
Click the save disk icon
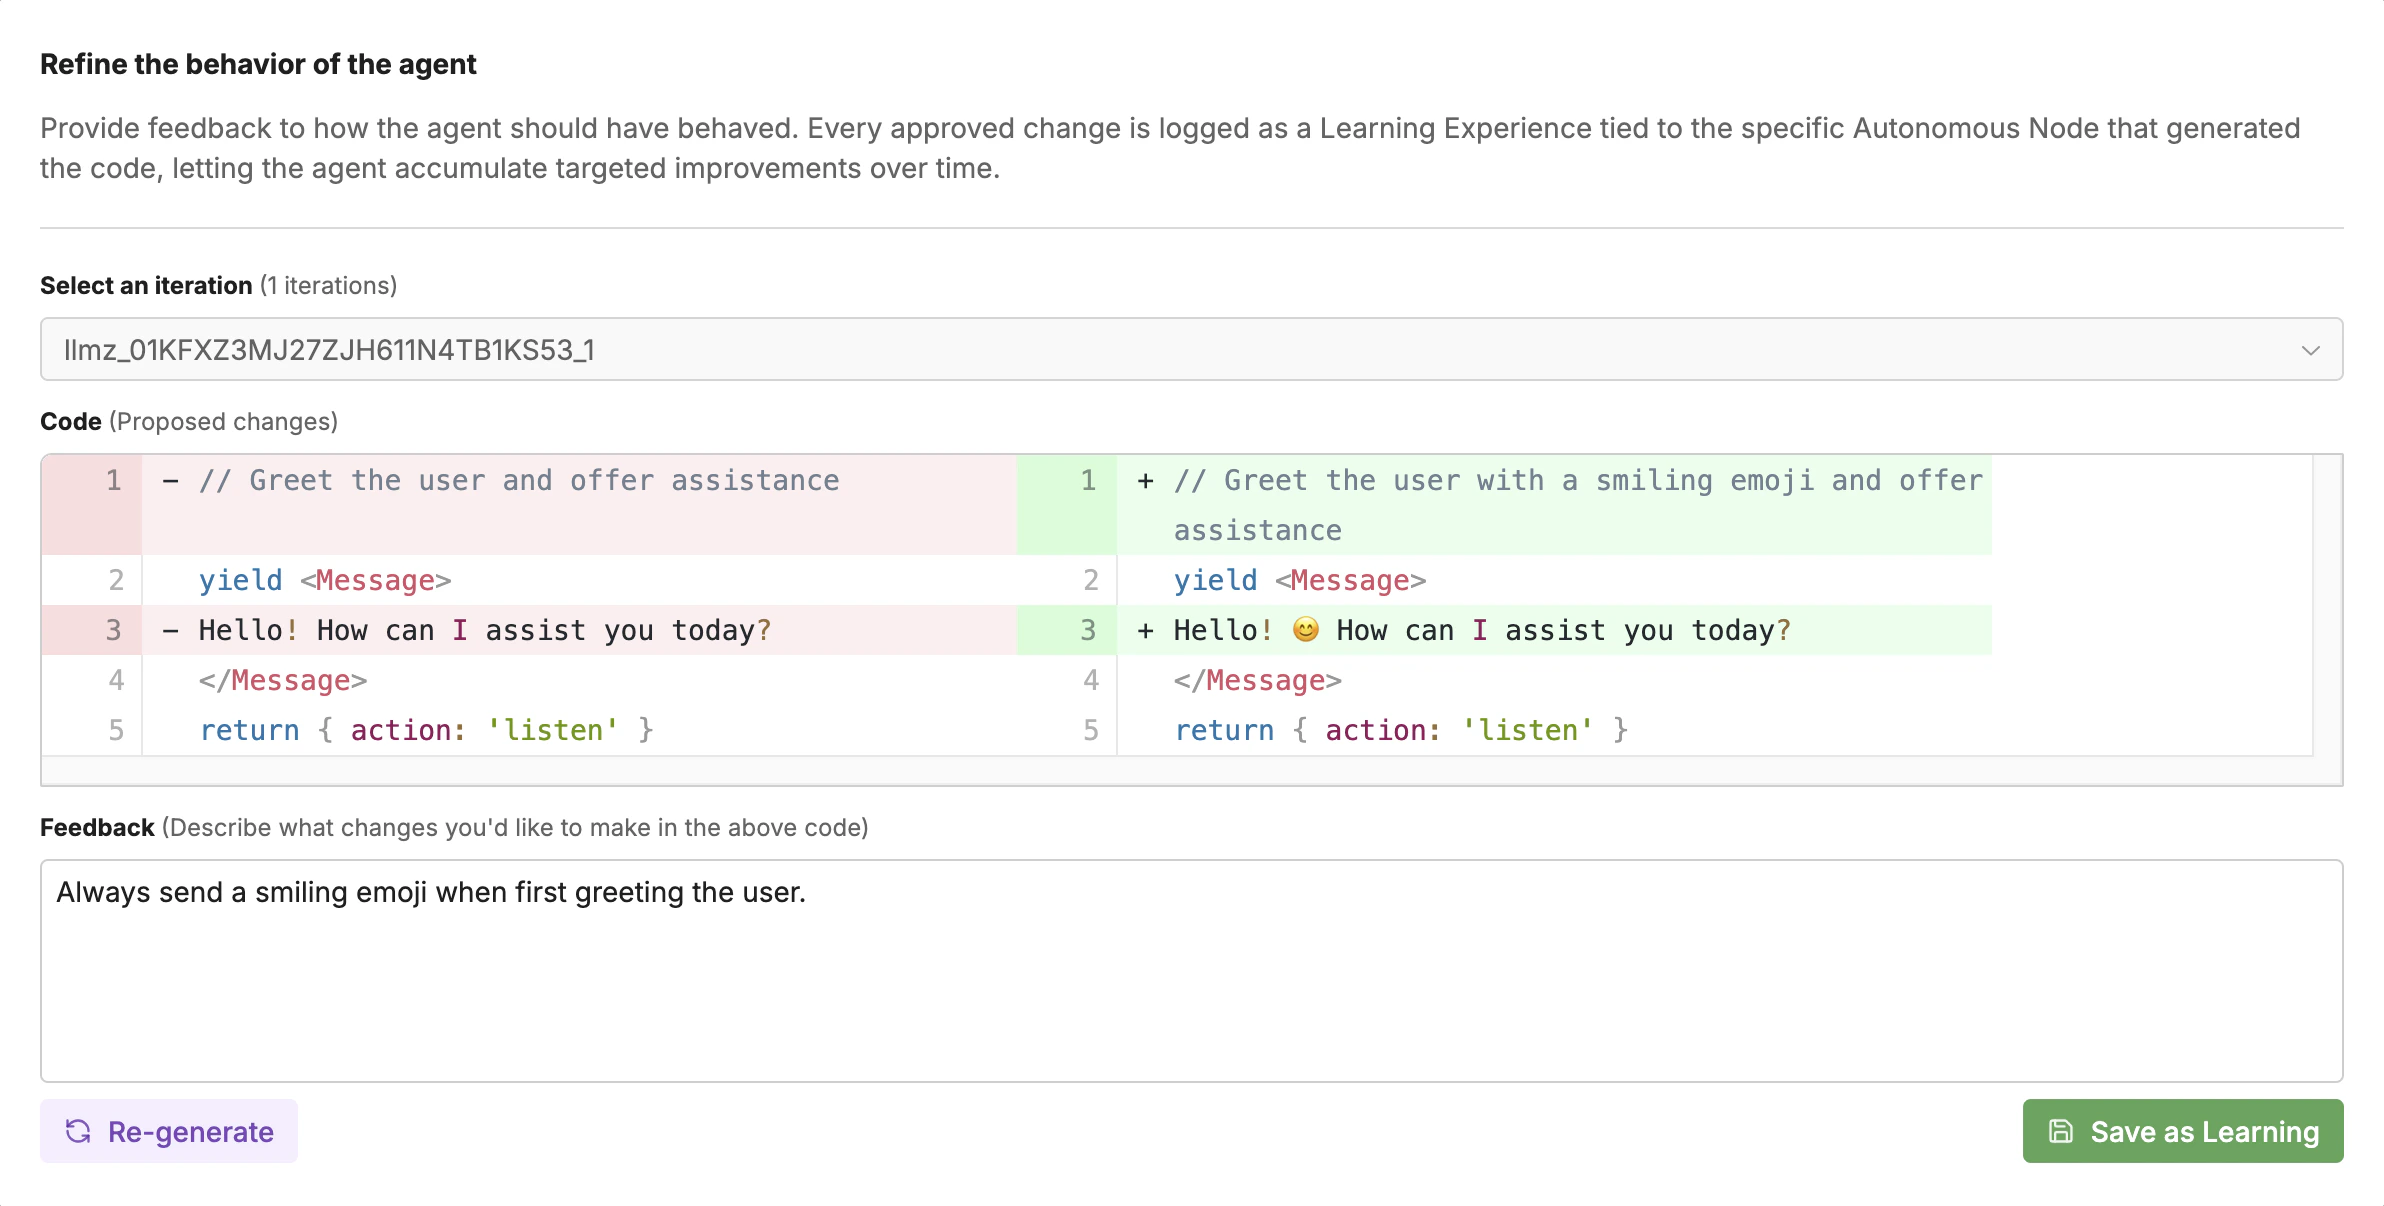tap(2061, 1131)
